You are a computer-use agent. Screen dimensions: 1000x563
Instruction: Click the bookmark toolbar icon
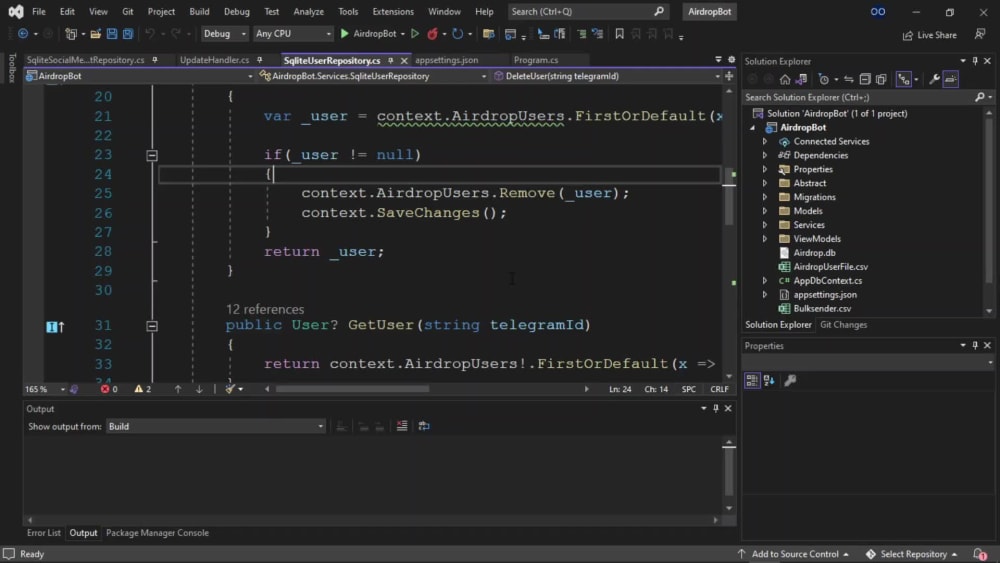point(619,34)
